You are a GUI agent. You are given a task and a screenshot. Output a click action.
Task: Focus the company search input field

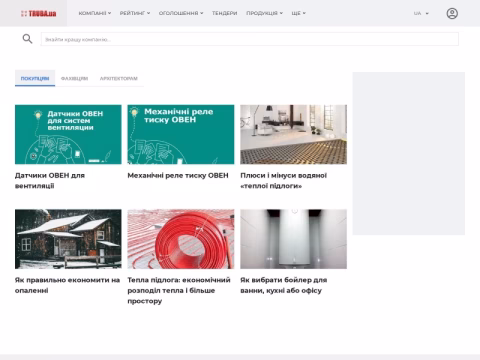[x=250, y=39]
